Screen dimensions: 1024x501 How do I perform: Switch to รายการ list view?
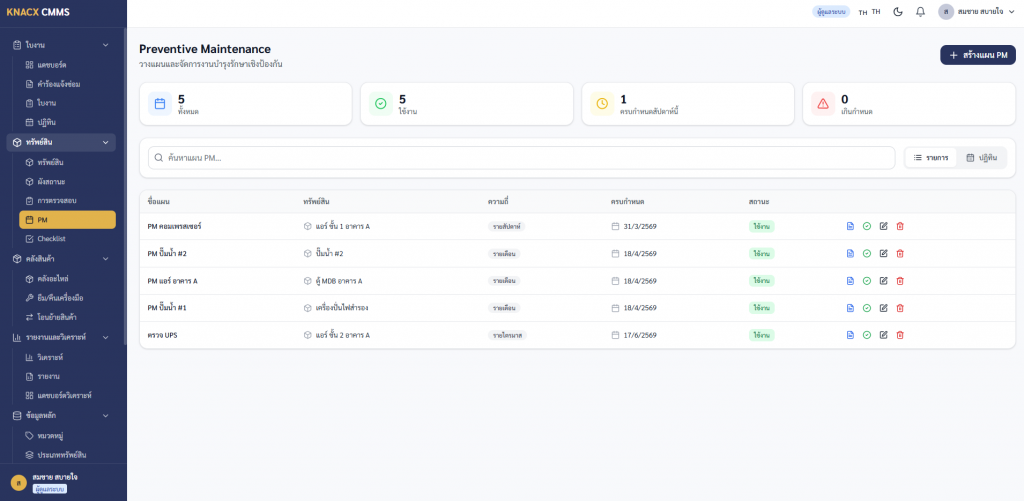click(931, 158)
